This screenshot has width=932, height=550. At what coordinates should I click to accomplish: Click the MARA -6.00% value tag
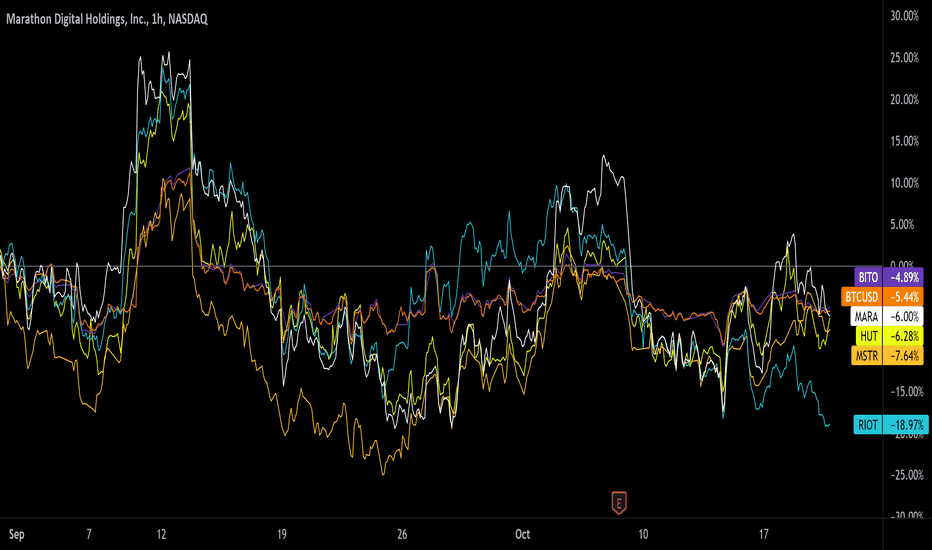pyautogui.click(x=903, y=316)
